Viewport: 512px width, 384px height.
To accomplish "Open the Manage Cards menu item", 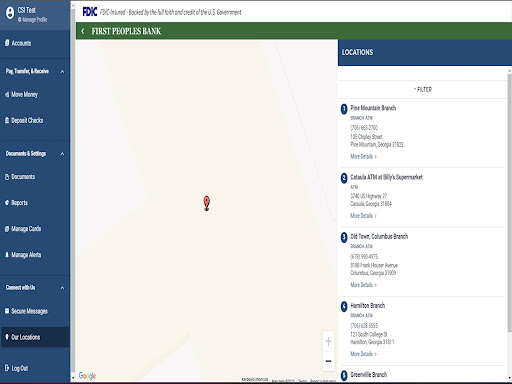I will [x=35, y=229].
